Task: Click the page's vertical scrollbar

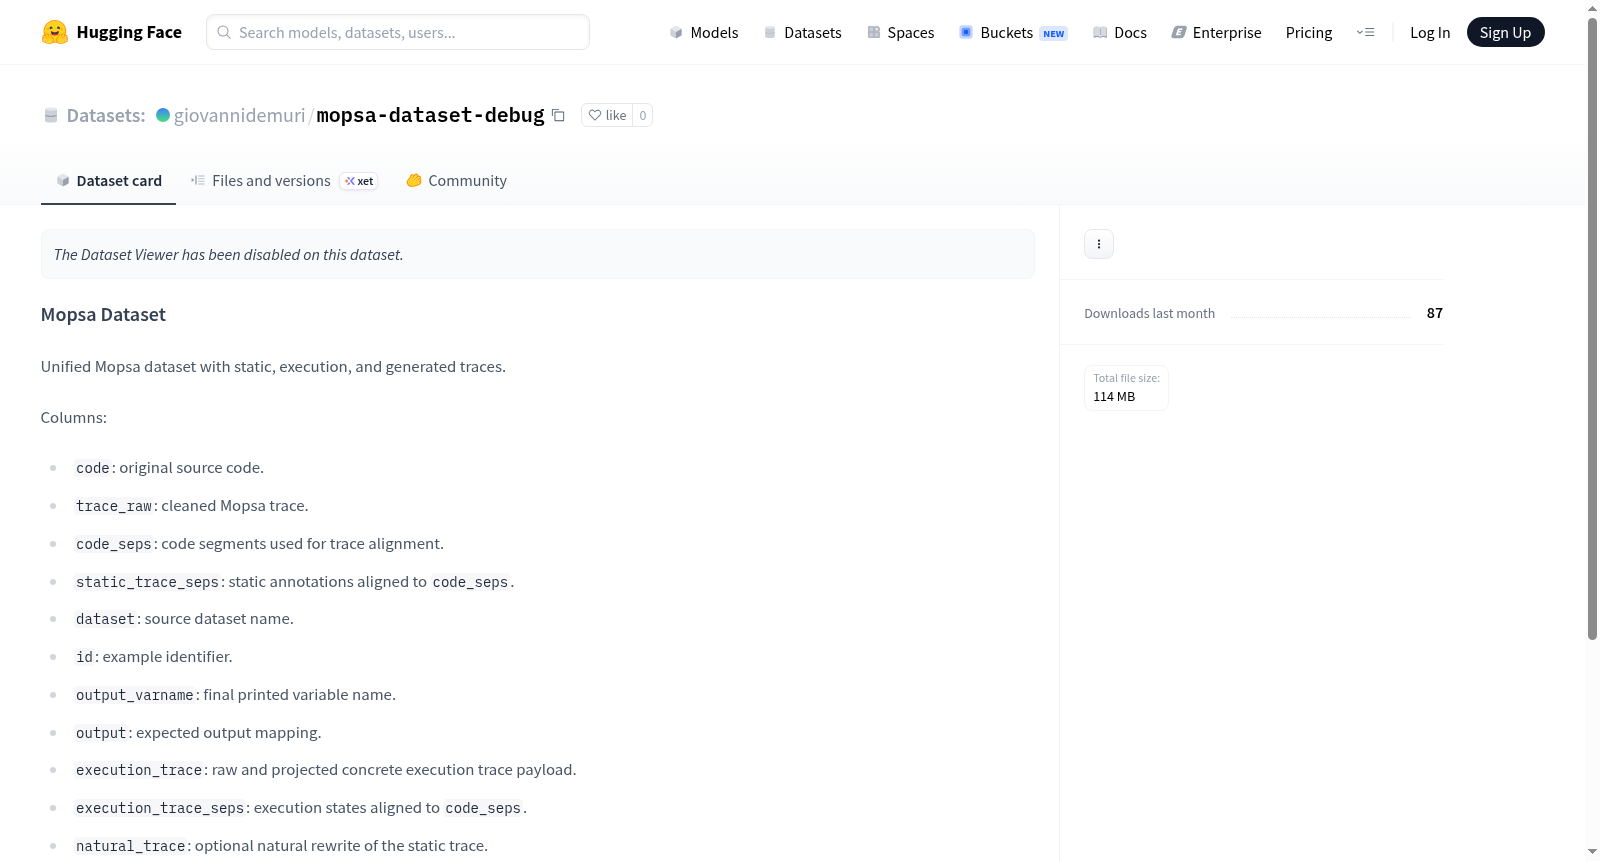Action: point(1592,330)
